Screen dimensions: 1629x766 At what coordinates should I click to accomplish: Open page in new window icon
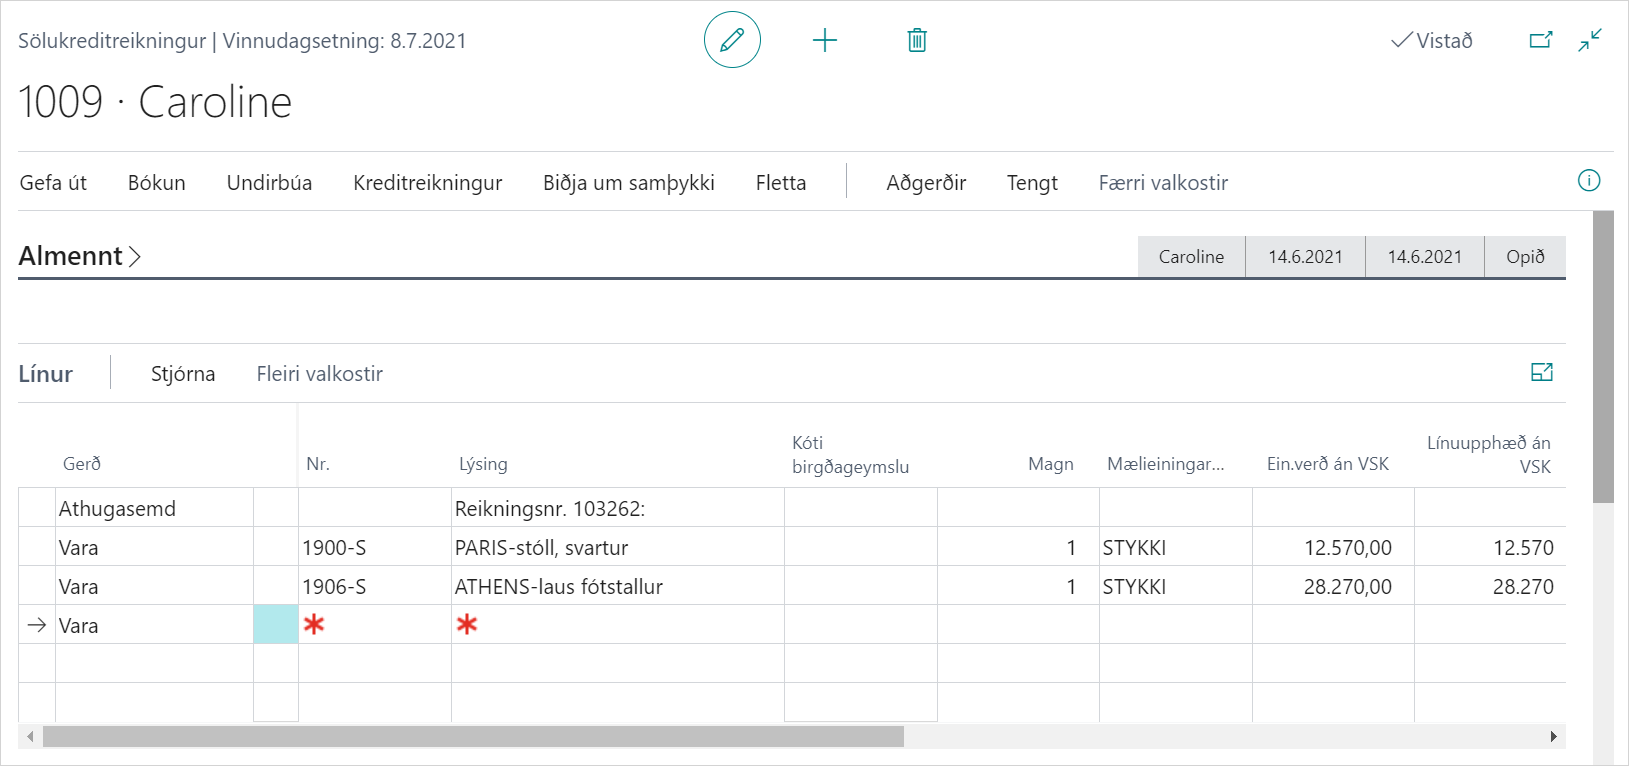(x=1540, y=40)
